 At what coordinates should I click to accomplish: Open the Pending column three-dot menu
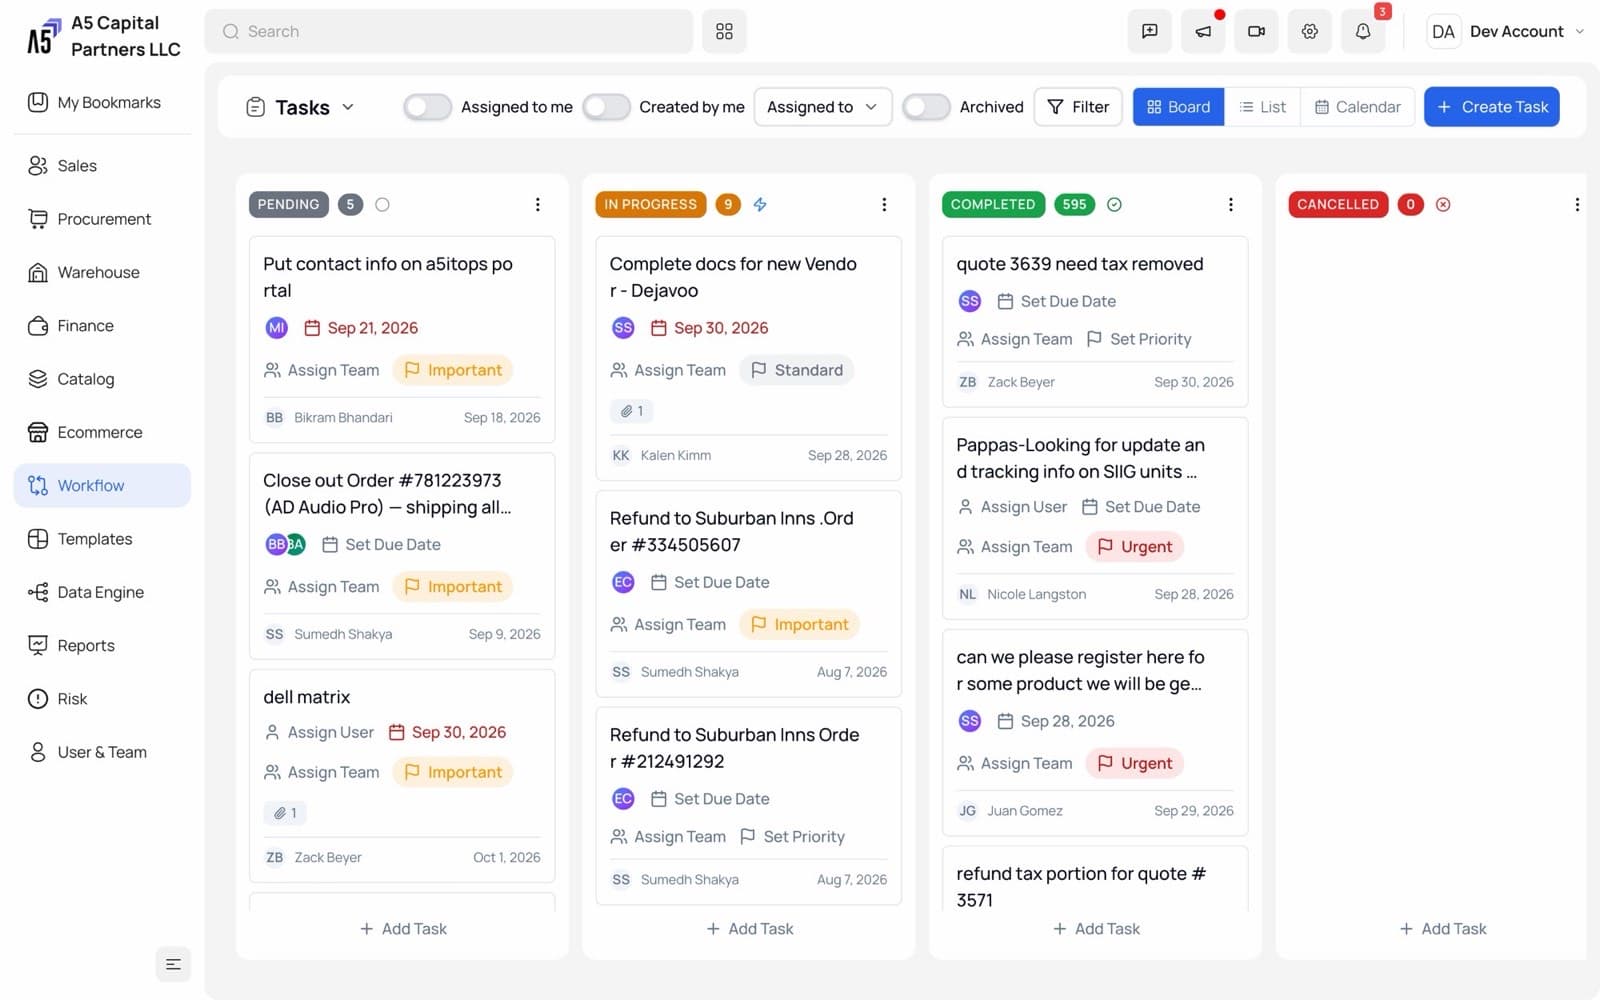point(538,205)
